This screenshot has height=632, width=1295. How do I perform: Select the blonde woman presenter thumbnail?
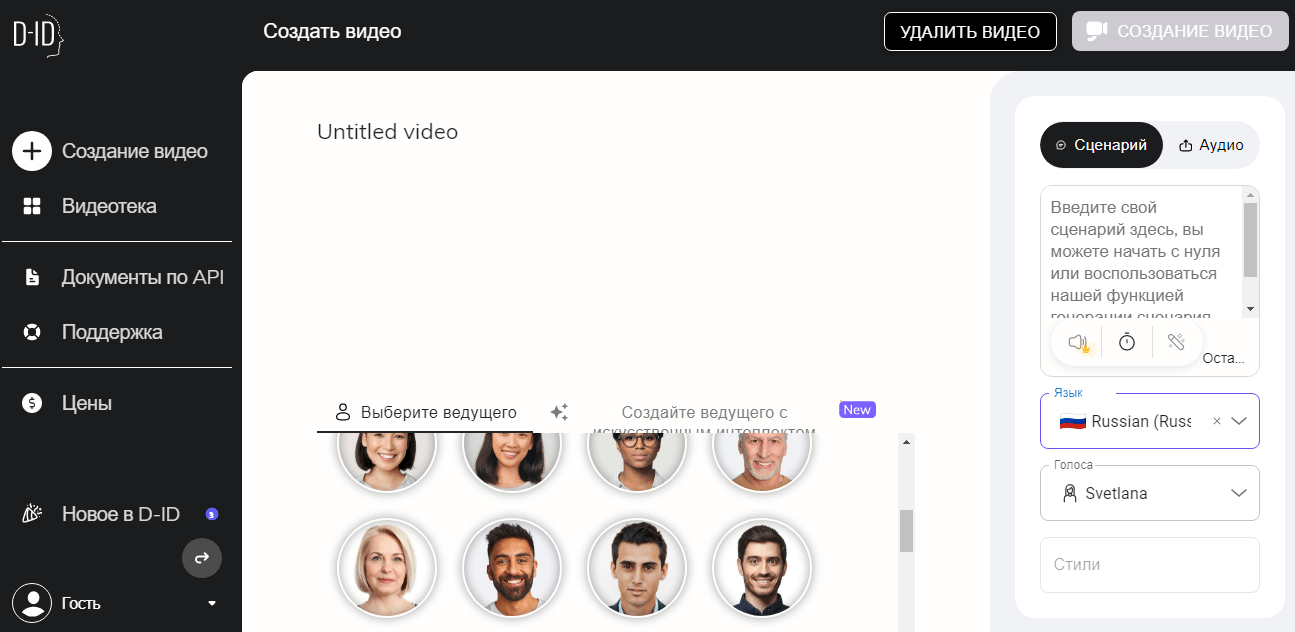tap(387, 567)
